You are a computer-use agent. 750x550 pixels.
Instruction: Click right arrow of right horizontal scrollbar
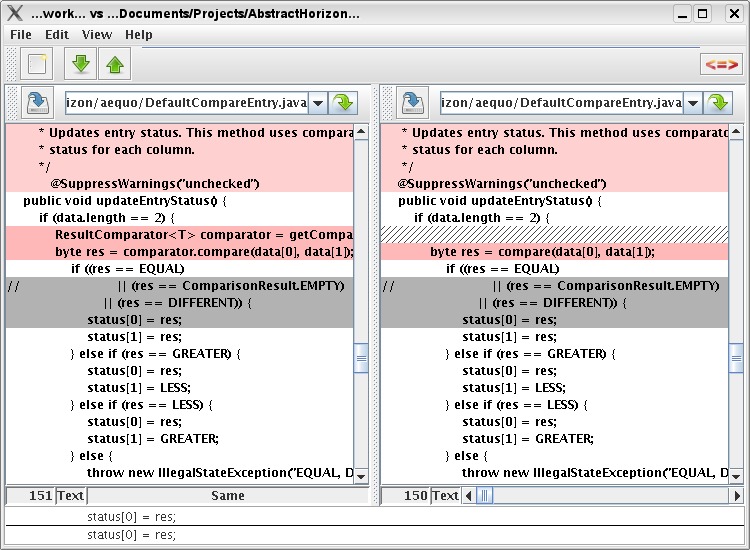(737, 495)
